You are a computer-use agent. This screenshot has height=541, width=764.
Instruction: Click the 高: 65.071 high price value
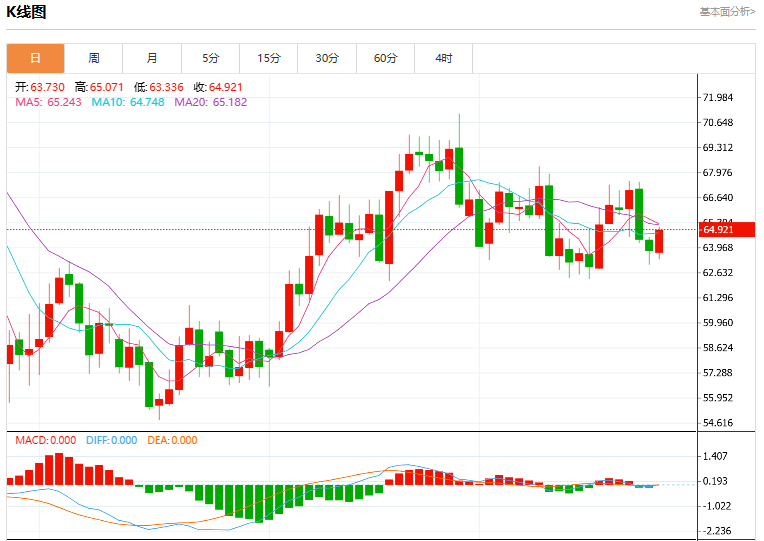click(x=99, y=87)
